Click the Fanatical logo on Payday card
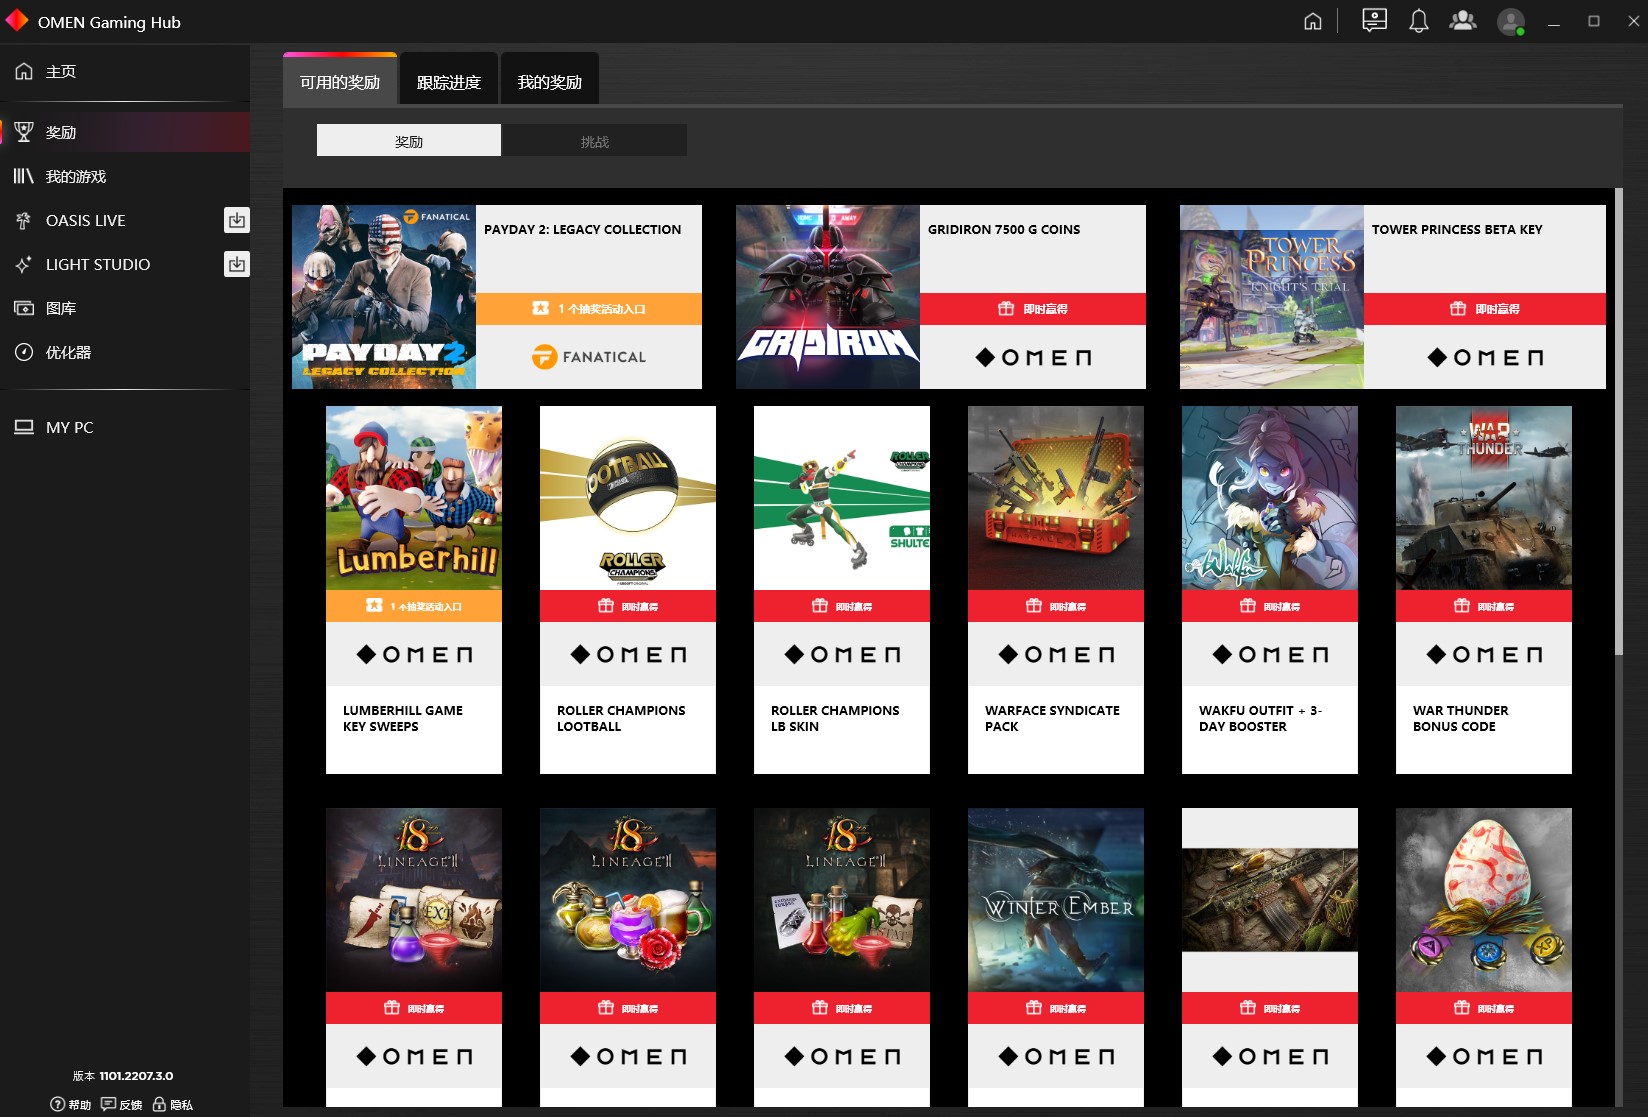This screenshot has height=1117, width=1648. point(589,357)
